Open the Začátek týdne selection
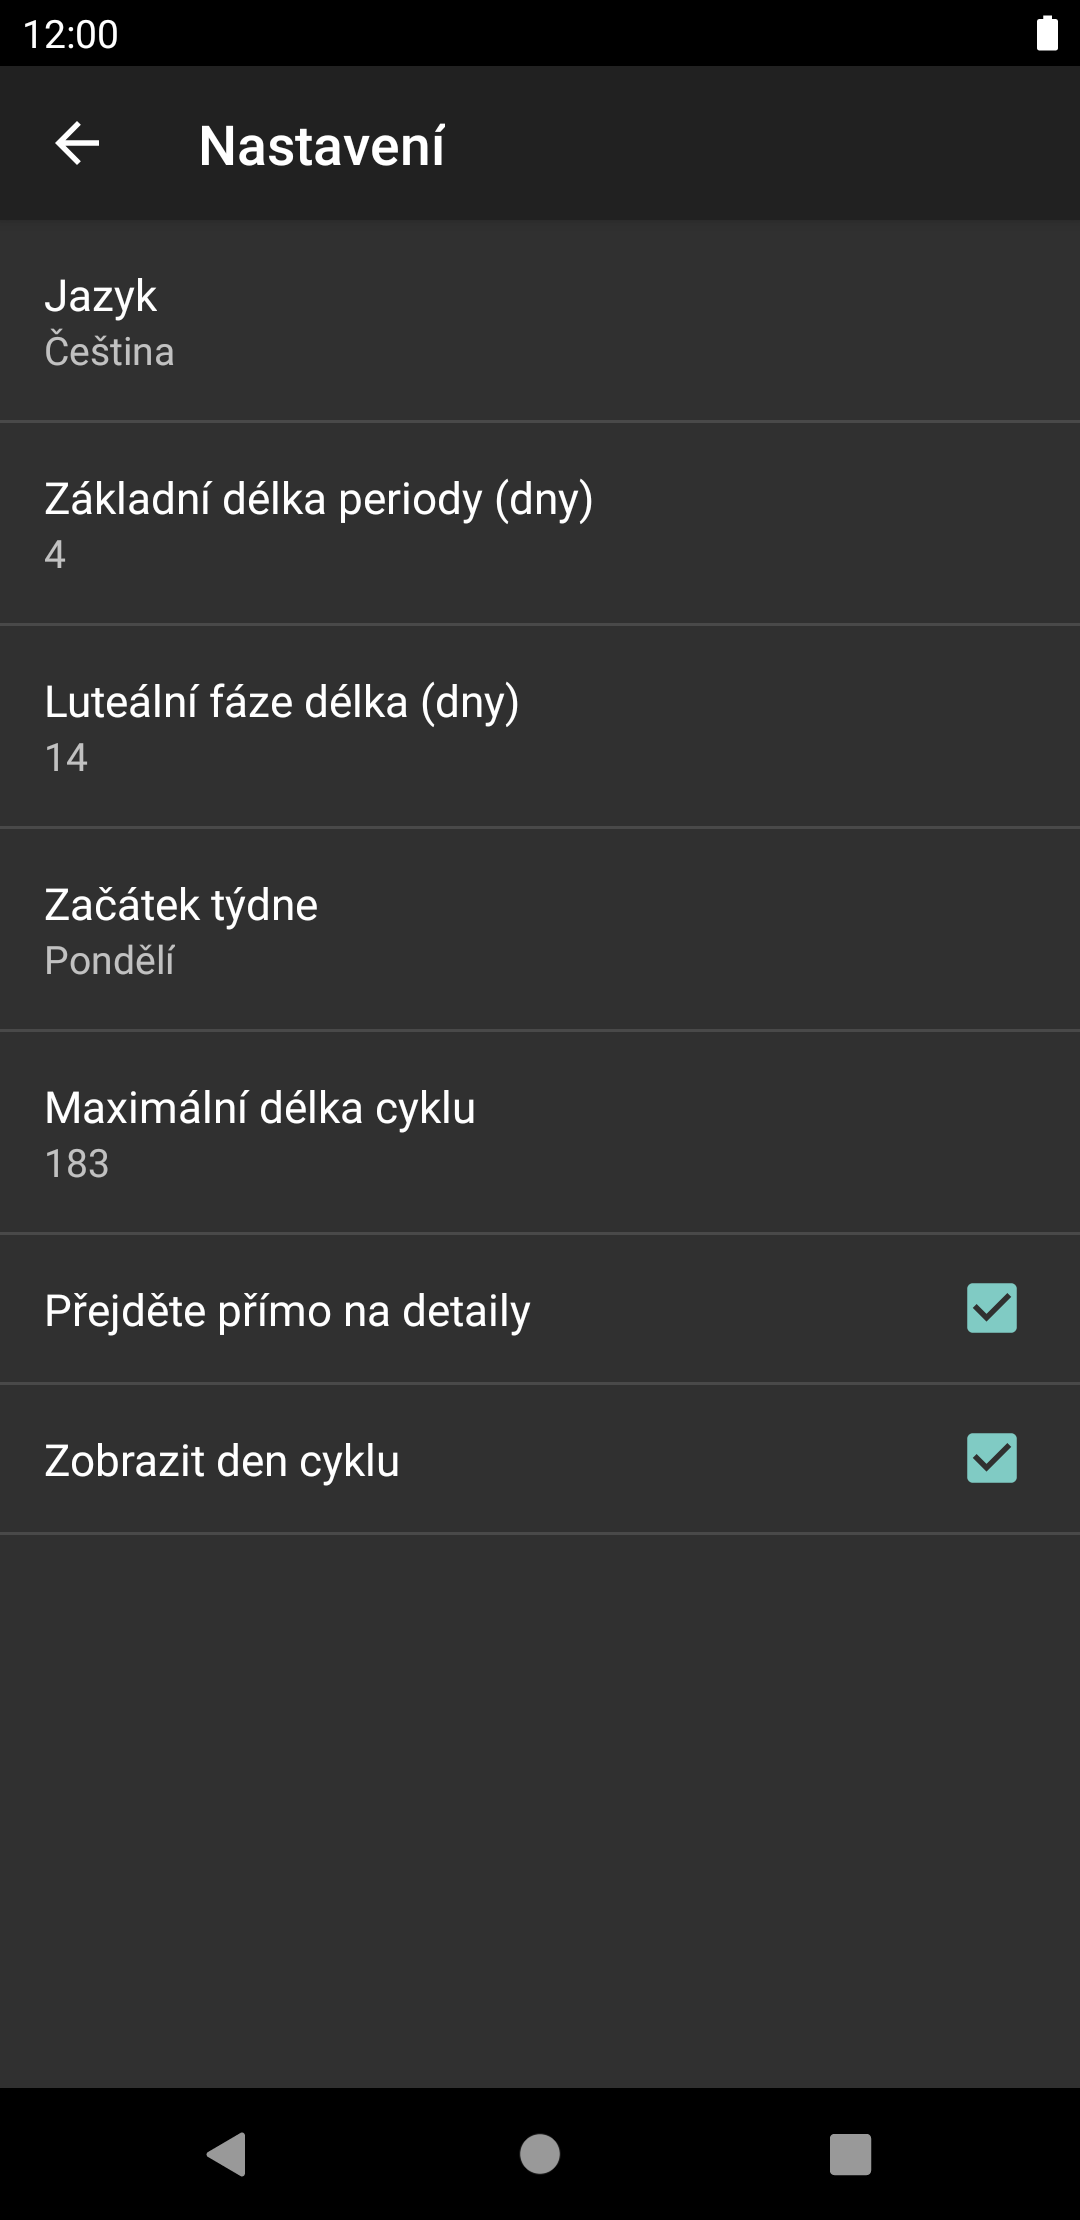1080x2220 pixels. (540, 930)
